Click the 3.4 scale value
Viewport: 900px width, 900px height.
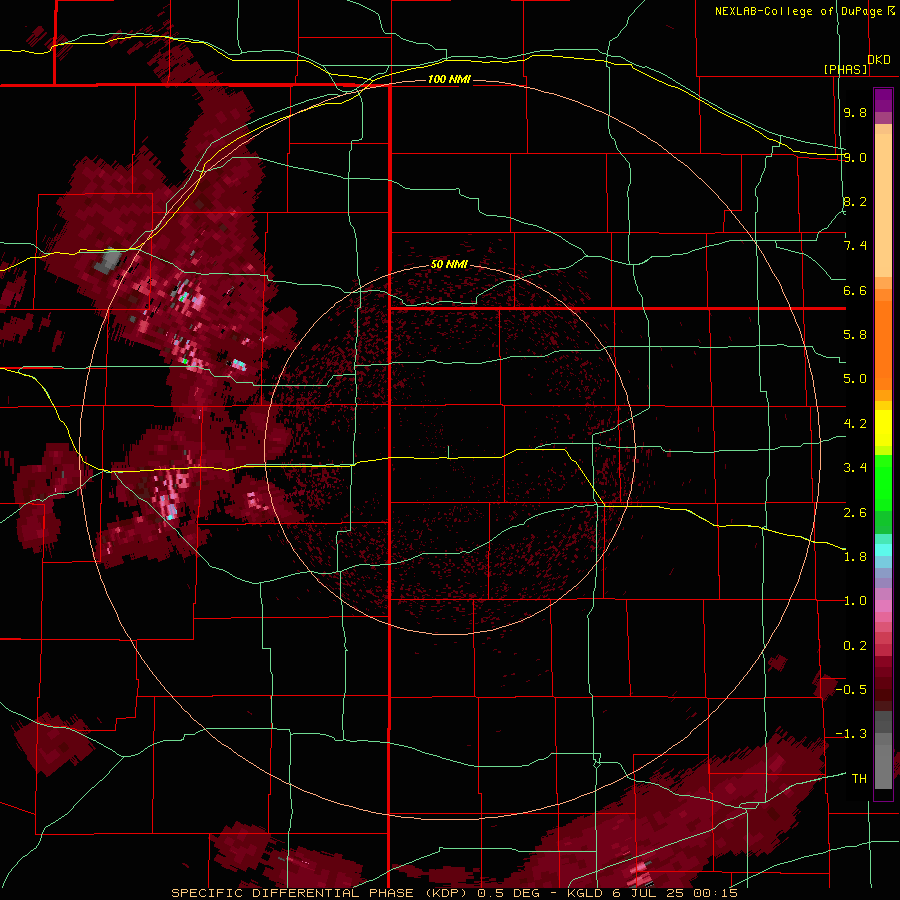(x=855, y=468)
